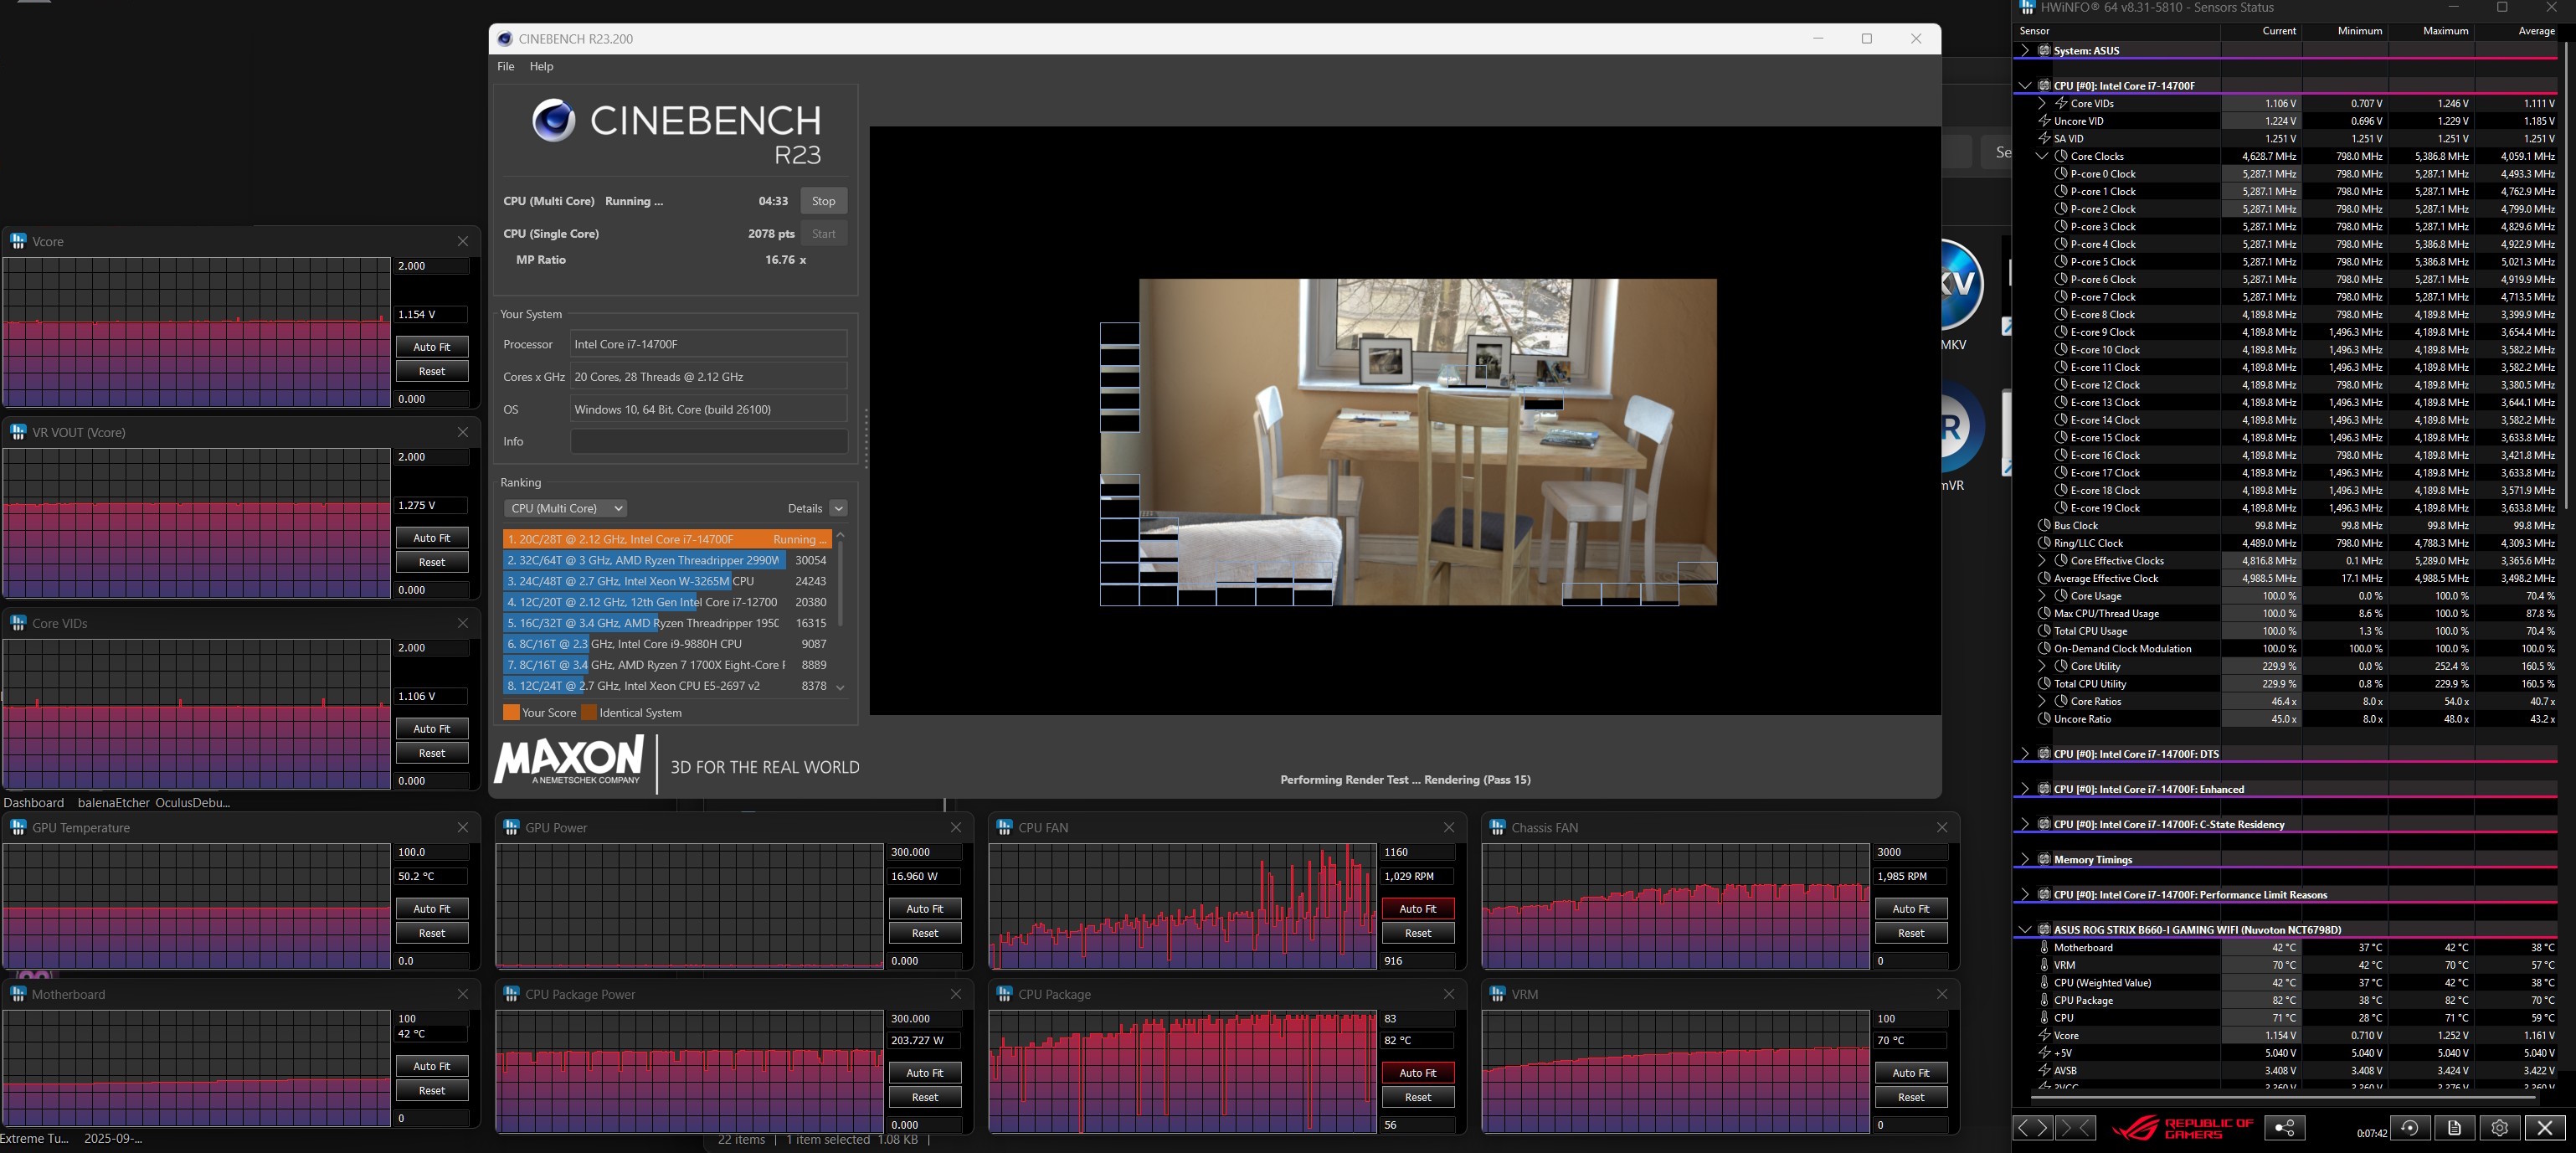2576x1153 pixels.
Task: Open HWiNFO remote sharing network icon
Action: coord(2285,1128)
